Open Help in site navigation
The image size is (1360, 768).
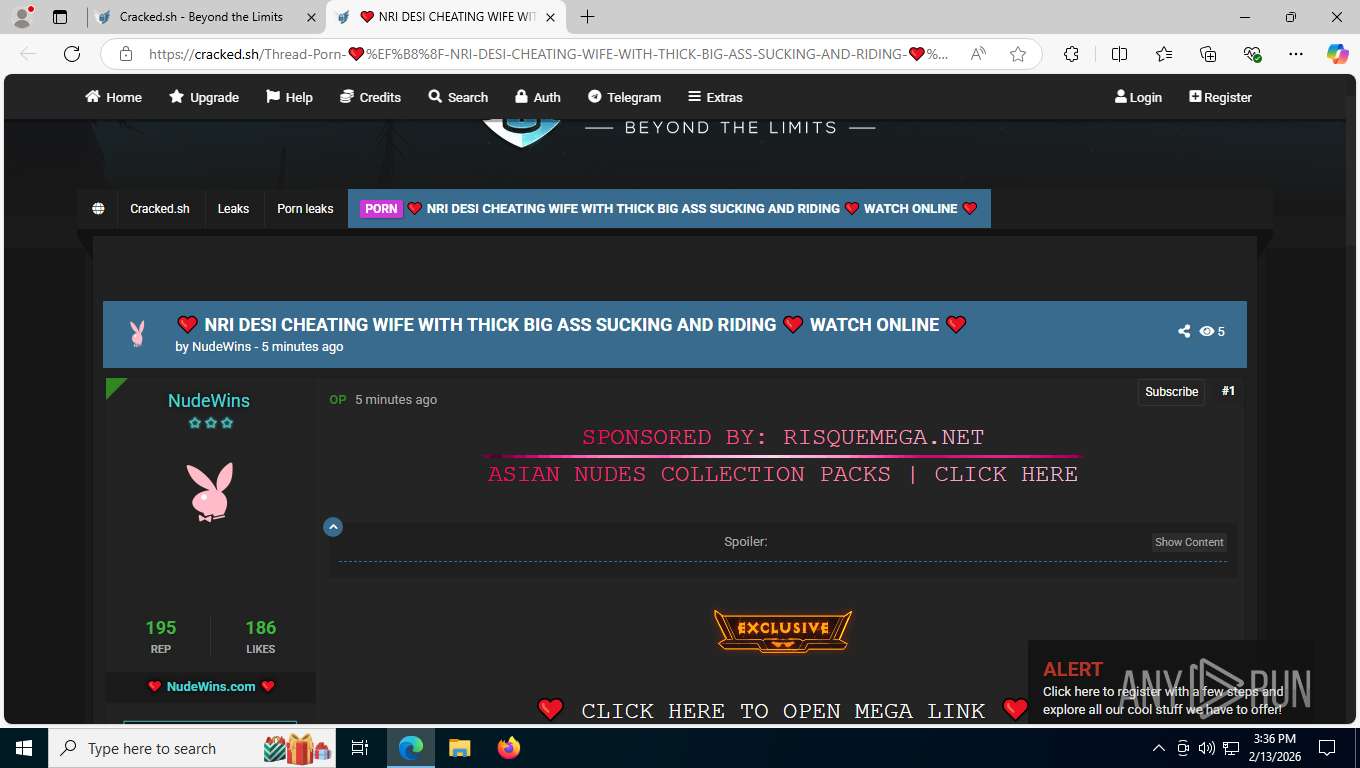click(289, 97)
